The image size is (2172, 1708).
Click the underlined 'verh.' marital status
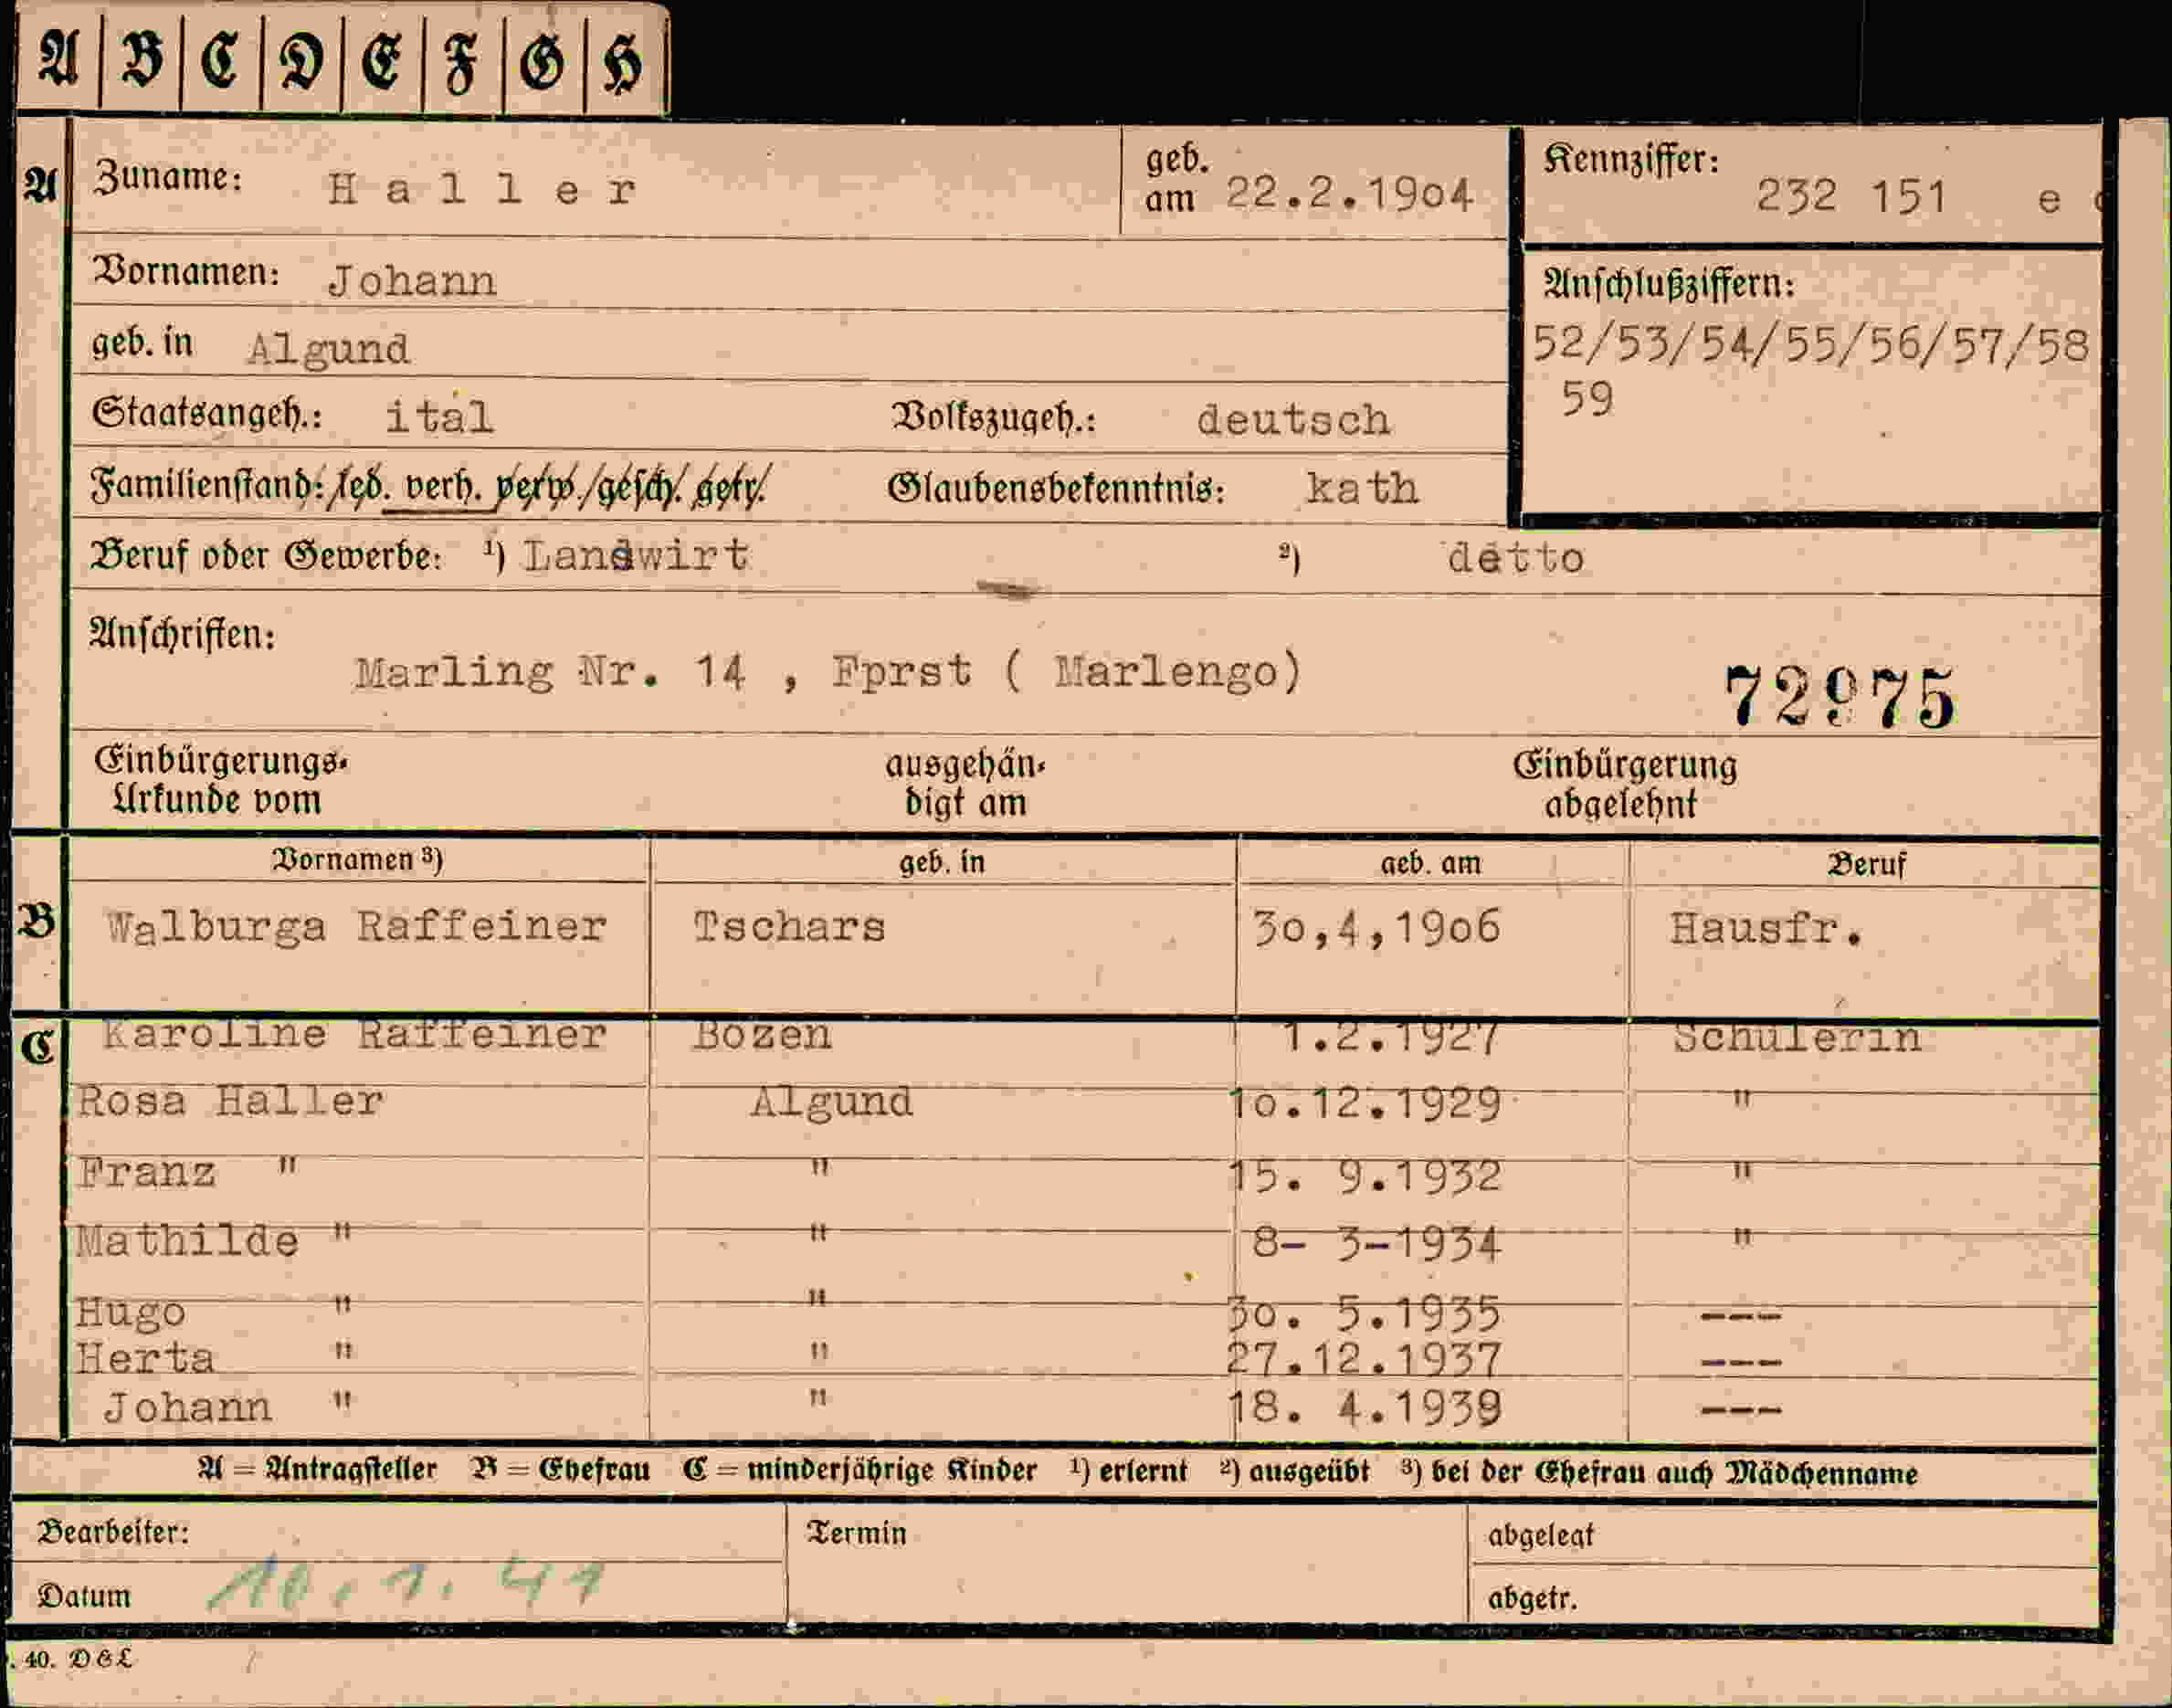(x=442, y=486)
